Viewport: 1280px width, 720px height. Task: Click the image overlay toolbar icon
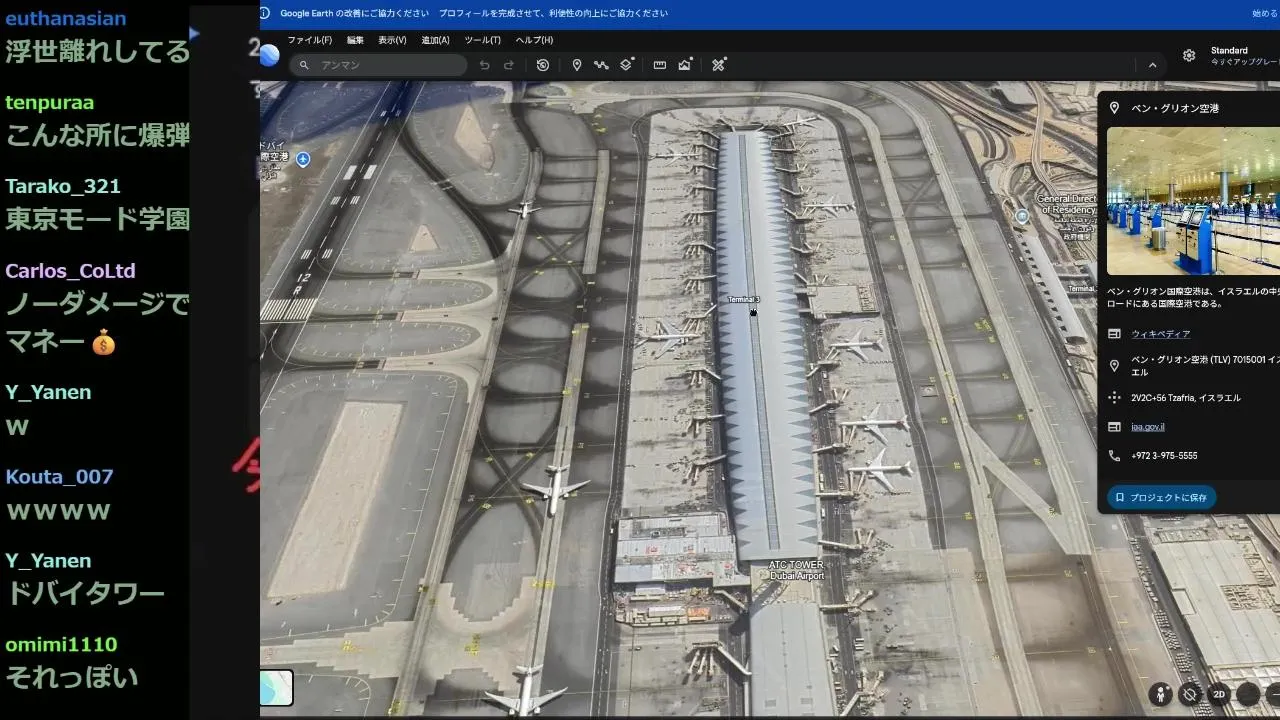pos(685,65)
